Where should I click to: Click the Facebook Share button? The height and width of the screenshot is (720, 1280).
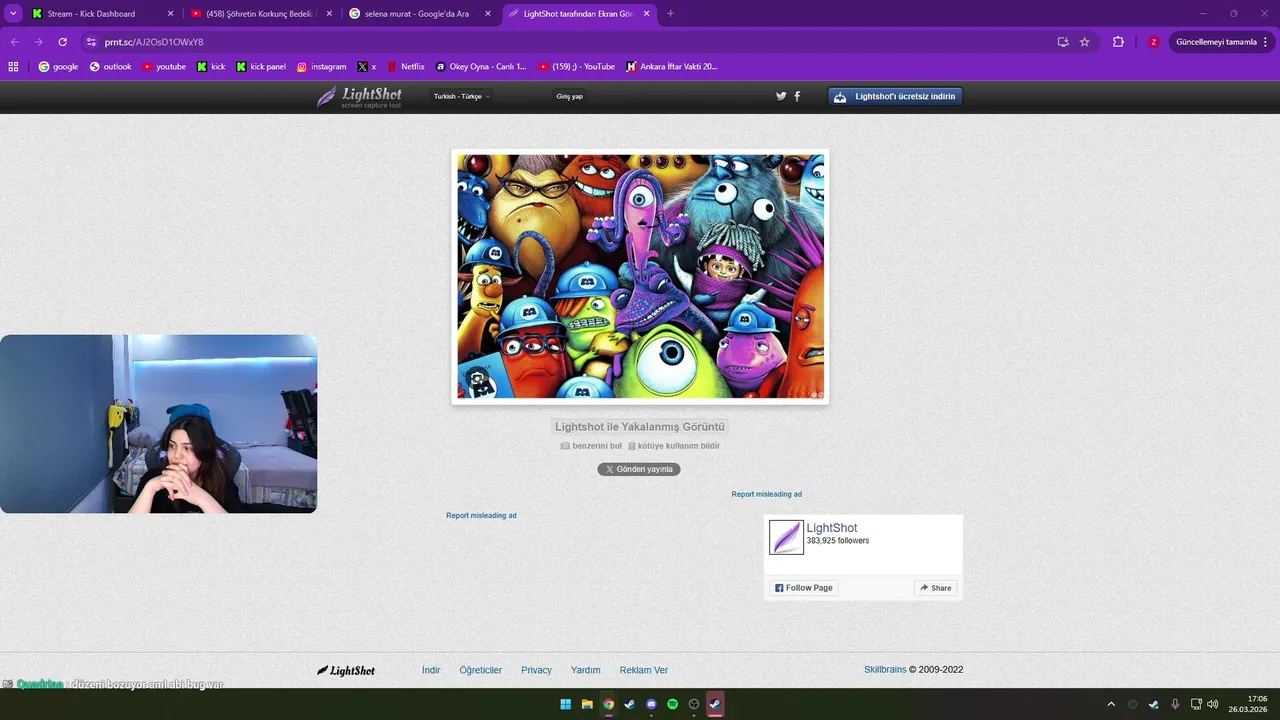tap(936, 588)
